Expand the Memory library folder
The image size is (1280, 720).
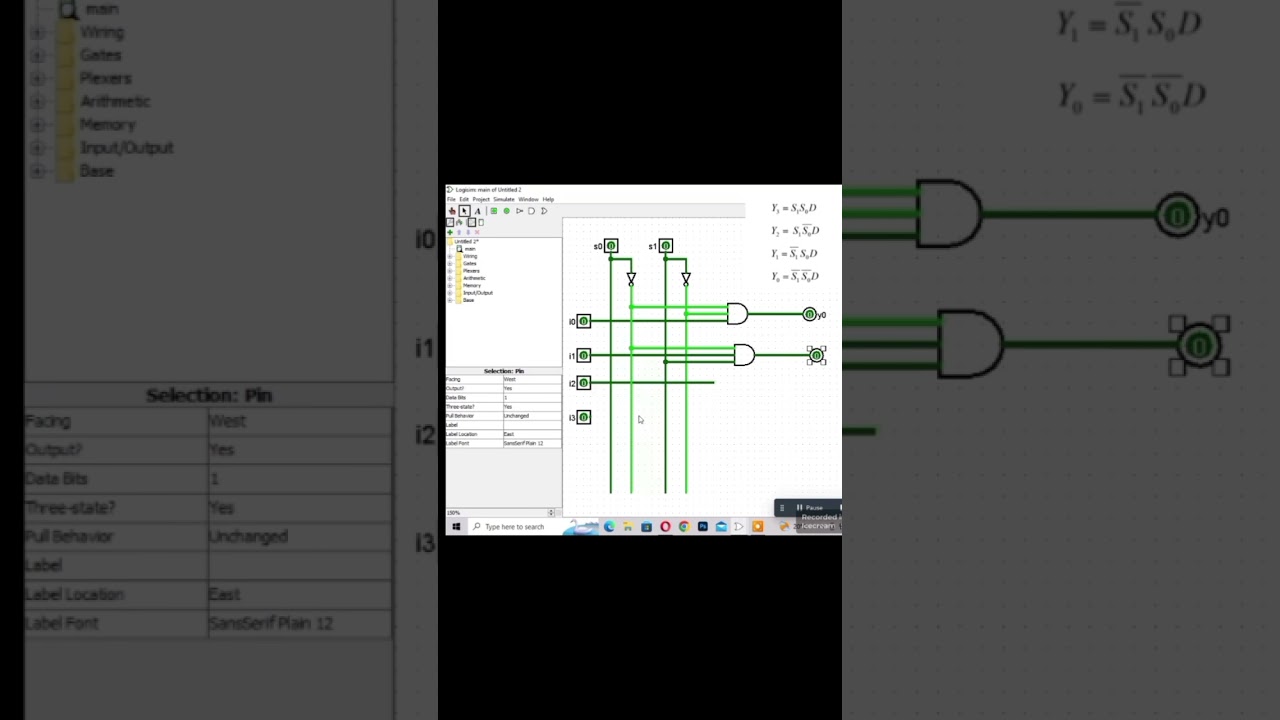tap(450, 285)
